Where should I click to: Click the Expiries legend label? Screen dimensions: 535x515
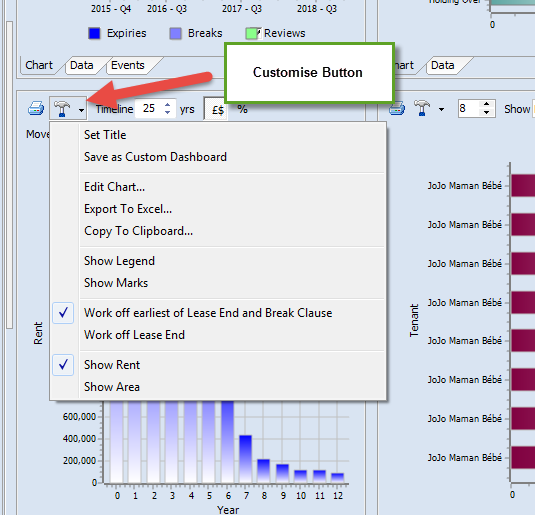127,33
